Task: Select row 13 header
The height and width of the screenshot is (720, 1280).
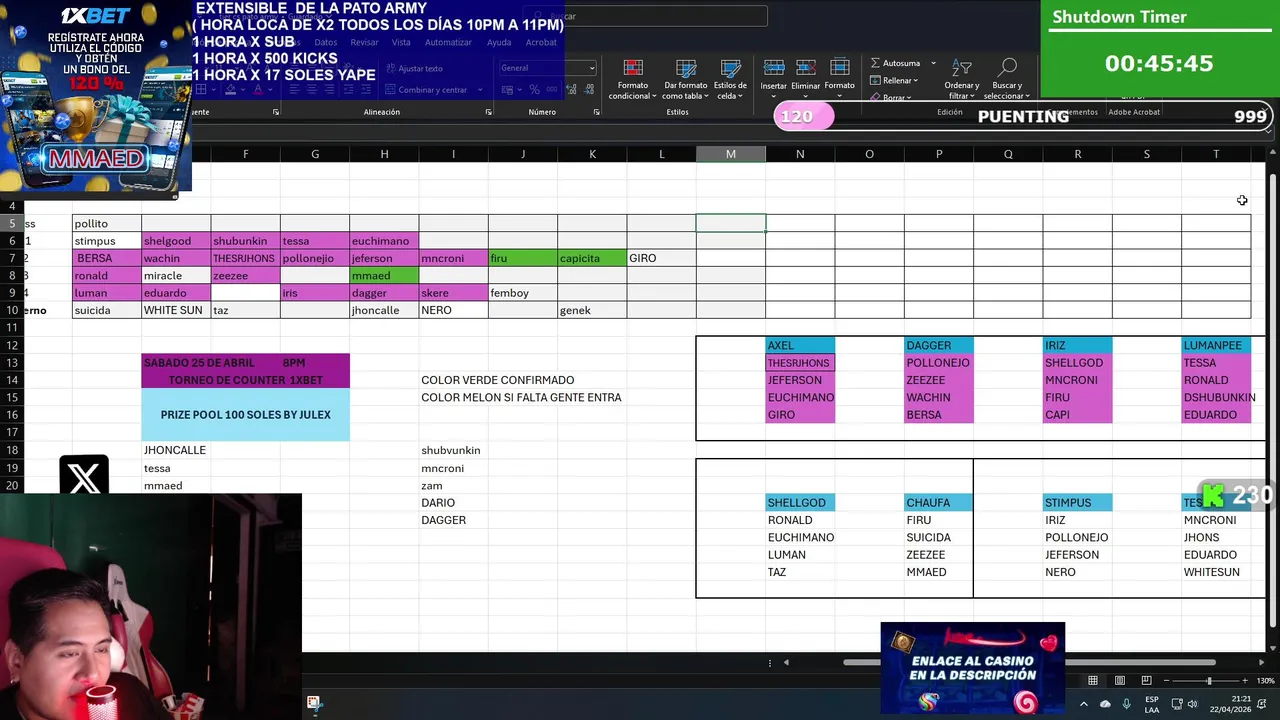Action: 12,363
